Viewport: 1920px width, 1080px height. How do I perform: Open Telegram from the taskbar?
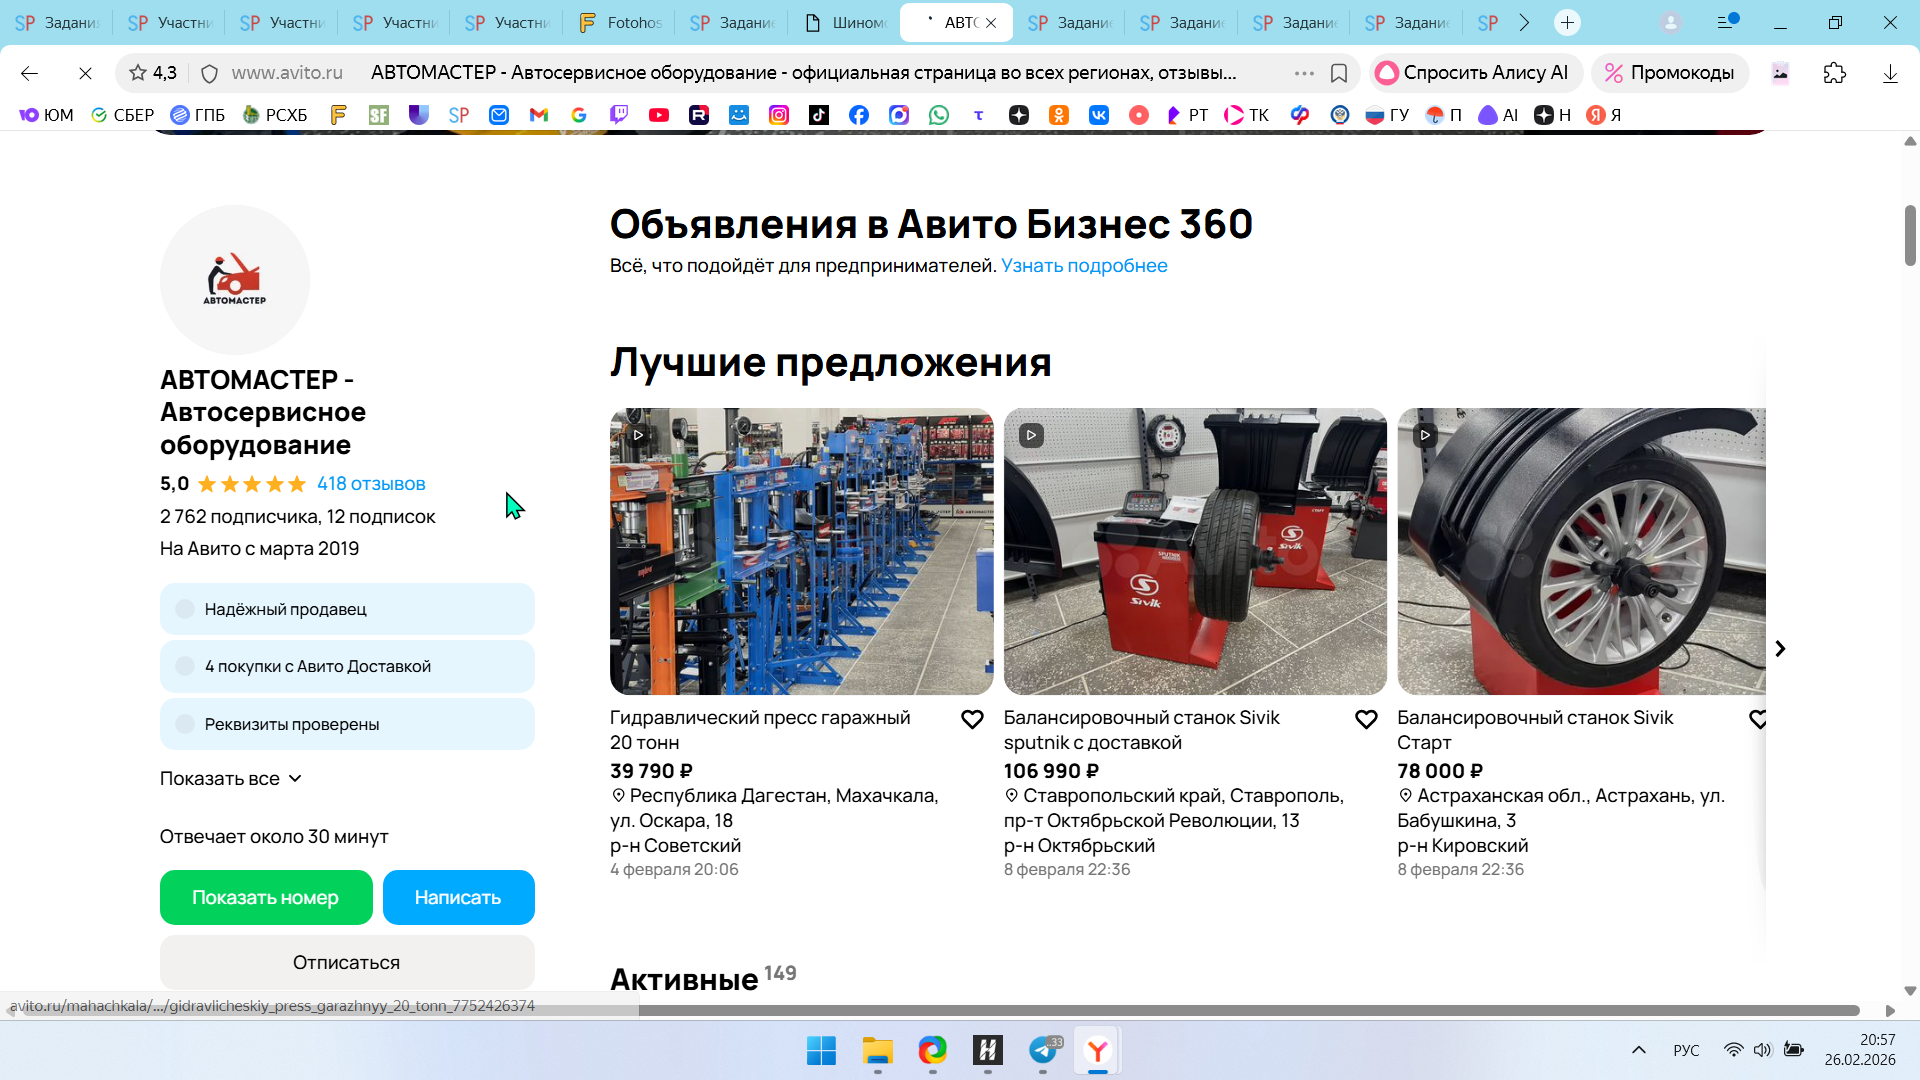[1042, 1050]
